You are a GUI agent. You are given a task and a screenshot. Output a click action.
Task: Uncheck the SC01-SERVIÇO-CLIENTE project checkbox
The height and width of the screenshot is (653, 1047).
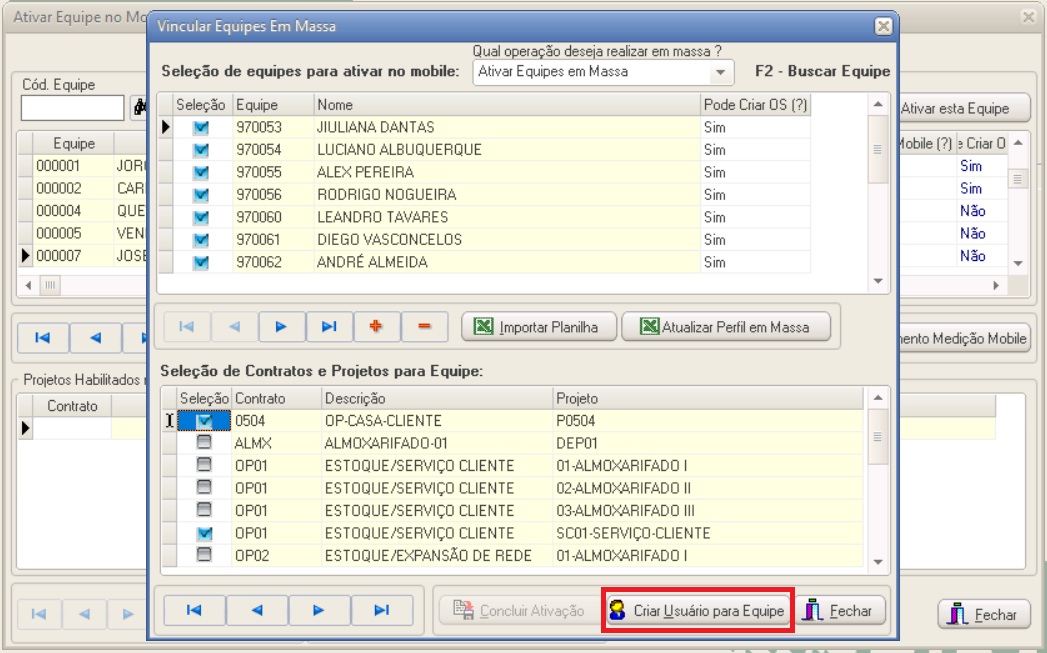(x=204, y=533)
